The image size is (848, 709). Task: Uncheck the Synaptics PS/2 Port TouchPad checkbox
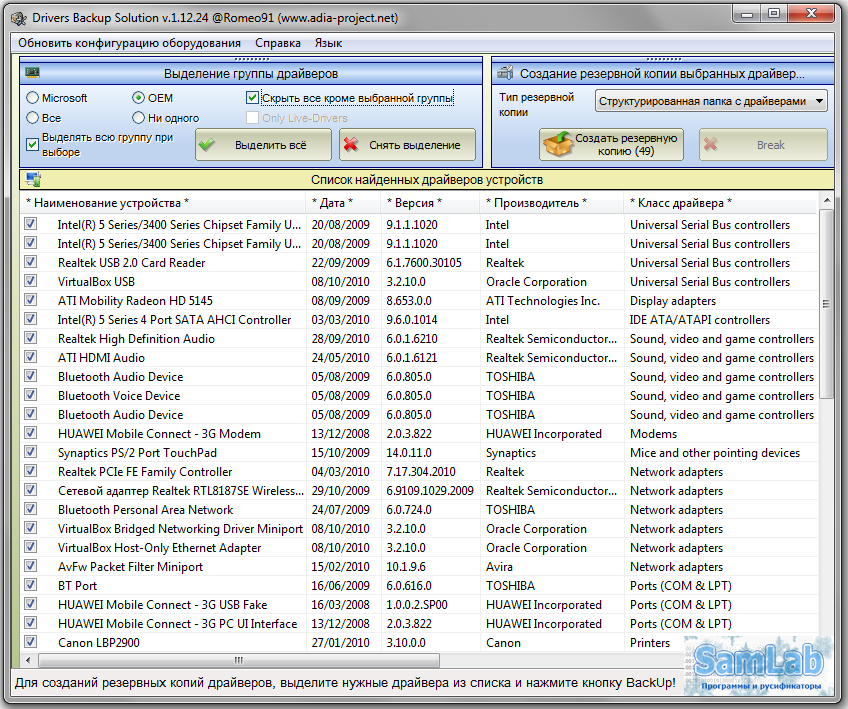(x=31, y=452)
